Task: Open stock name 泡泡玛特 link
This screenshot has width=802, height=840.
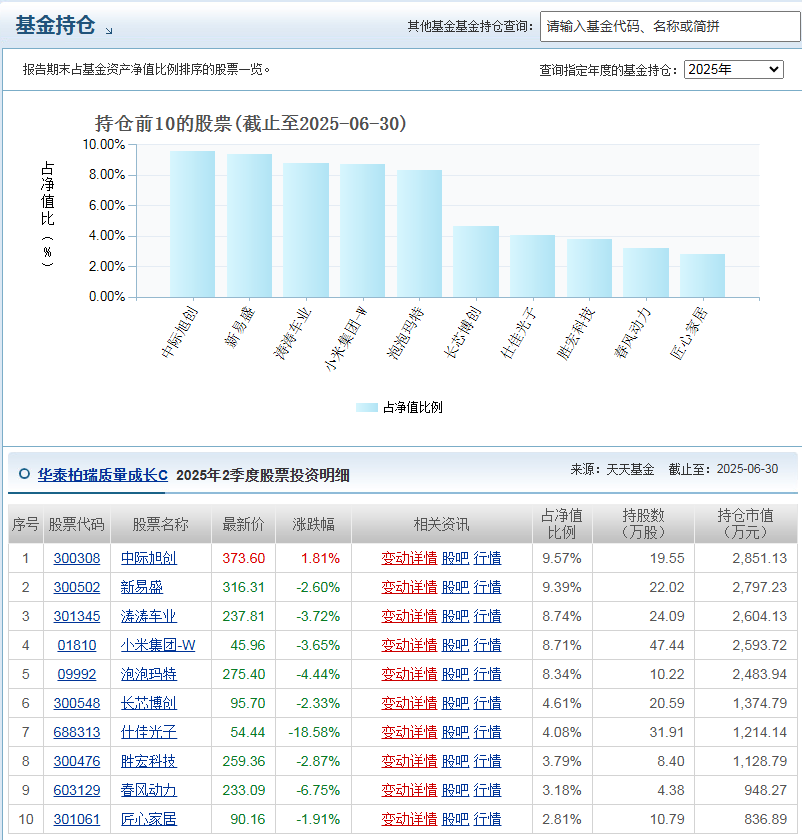Action: [x=148, y=674]
